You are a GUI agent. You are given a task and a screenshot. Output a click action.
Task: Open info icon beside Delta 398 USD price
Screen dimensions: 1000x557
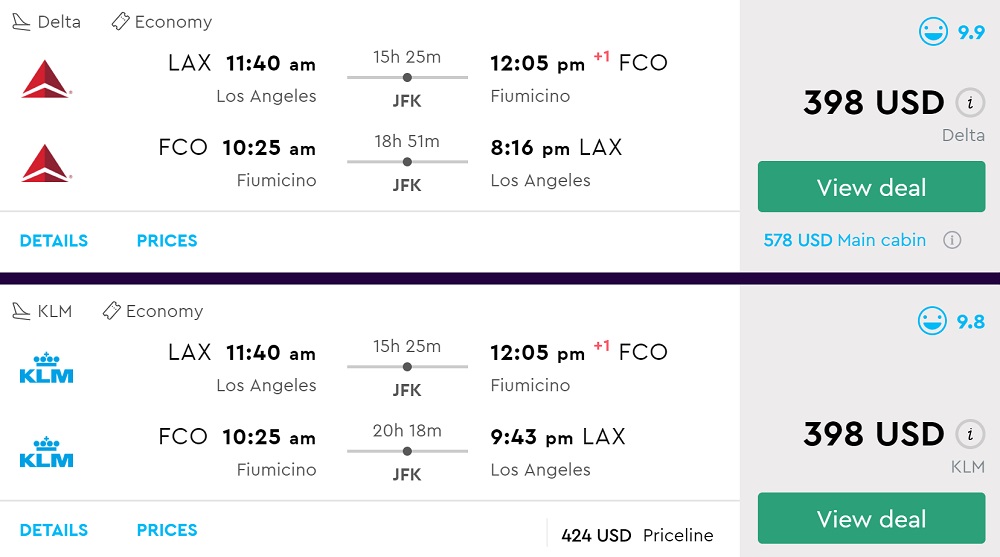pos(967,103)
